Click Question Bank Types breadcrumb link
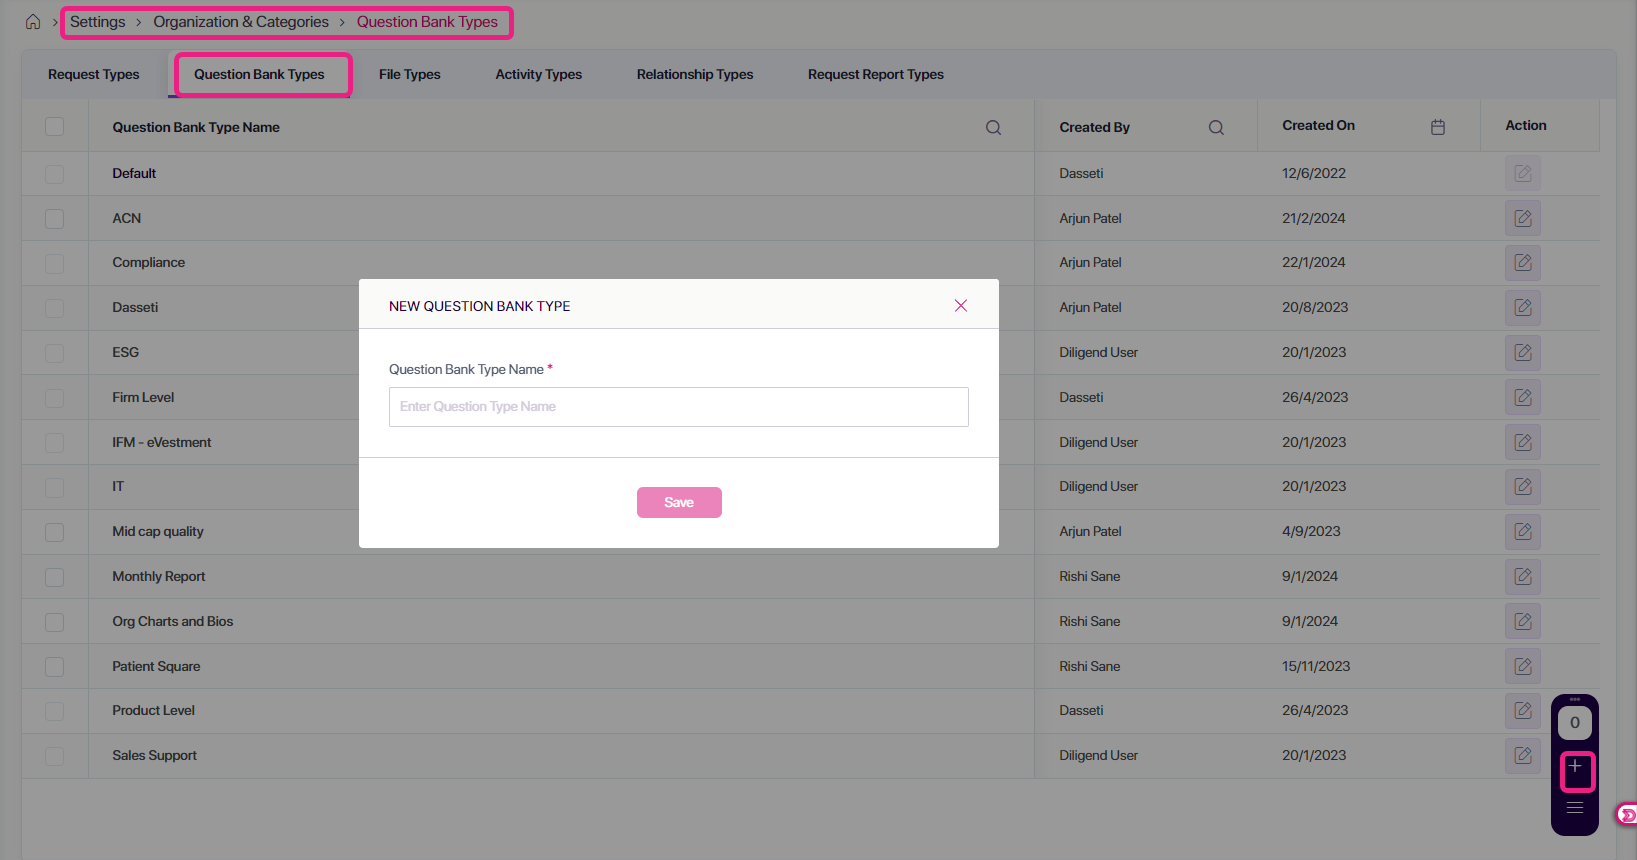This screenshot has height=860, width=1637. coord(427,22)
